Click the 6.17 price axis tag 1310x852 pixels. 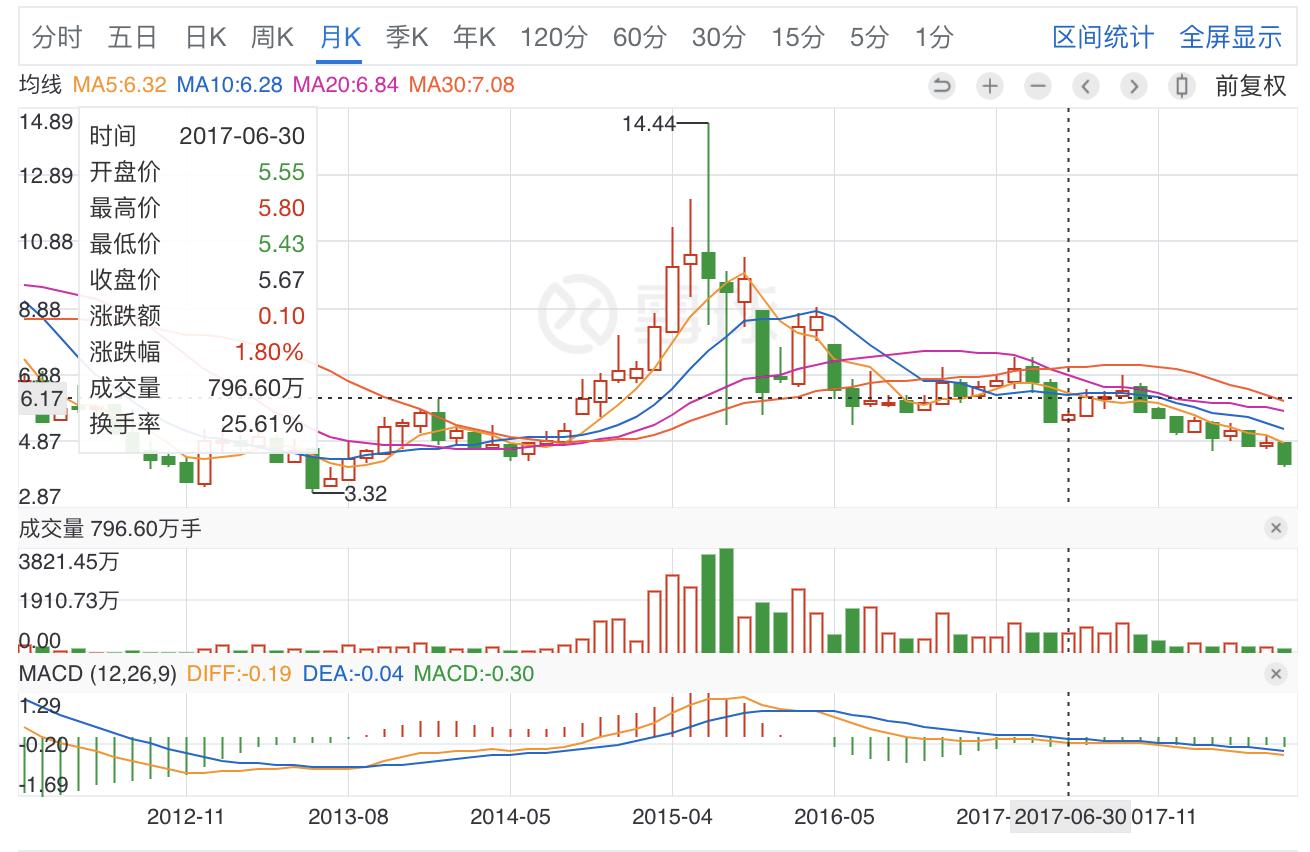[x=40, y=399]
